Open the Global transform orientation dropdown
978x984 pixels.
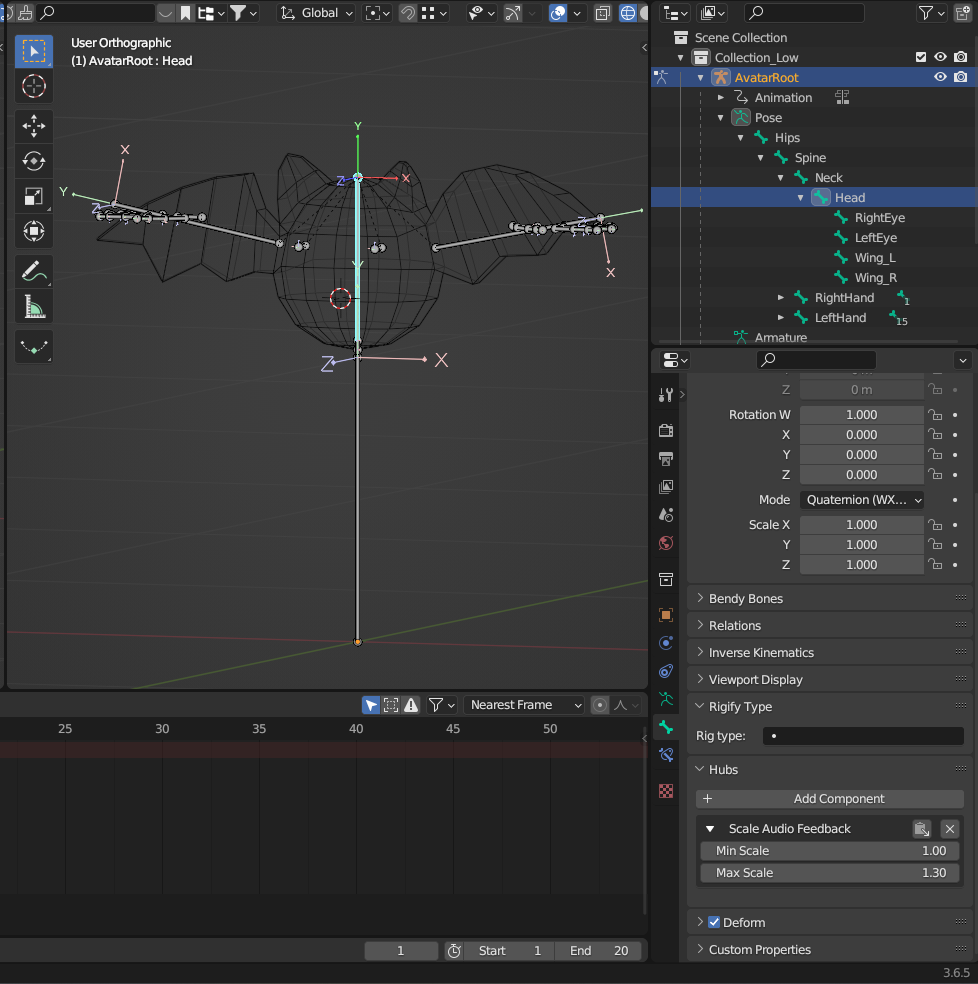point(317,13)
